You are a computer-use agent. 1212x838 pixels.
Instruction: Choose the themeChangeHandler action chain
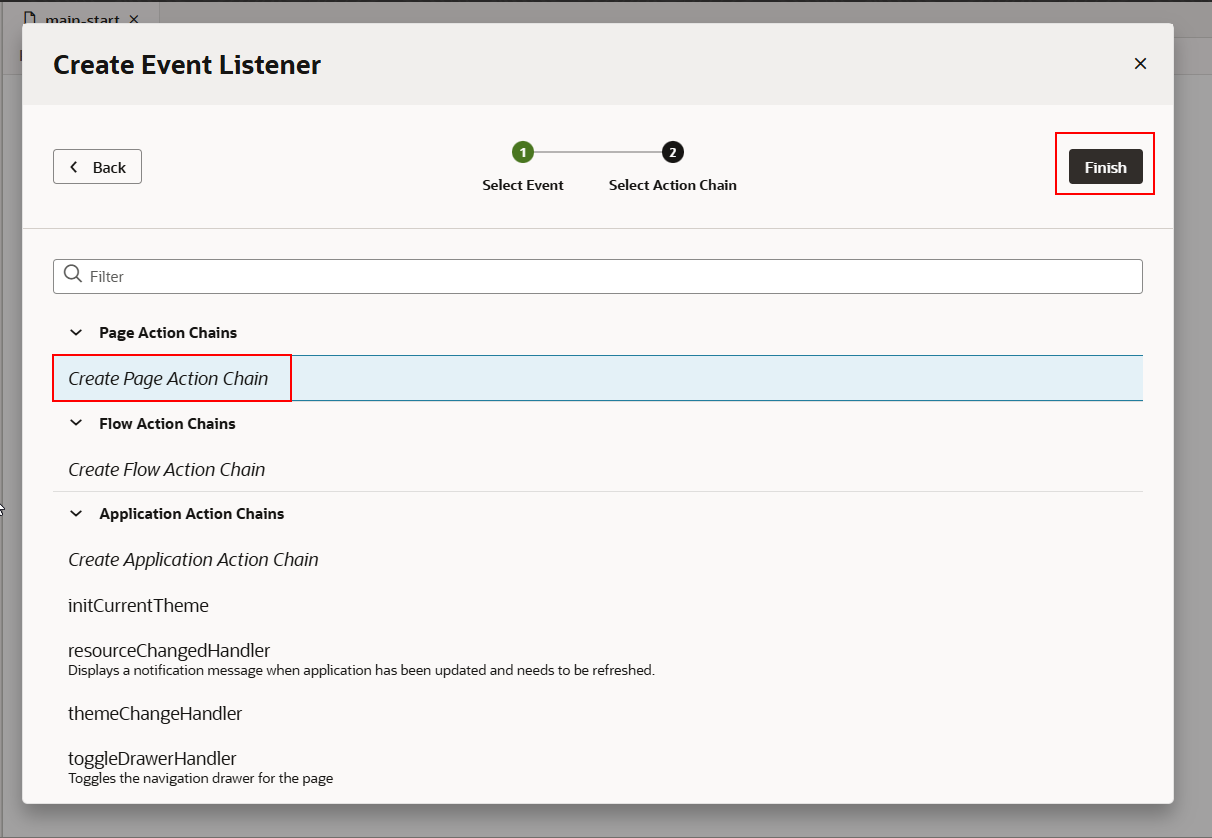[x=598, y=714]
